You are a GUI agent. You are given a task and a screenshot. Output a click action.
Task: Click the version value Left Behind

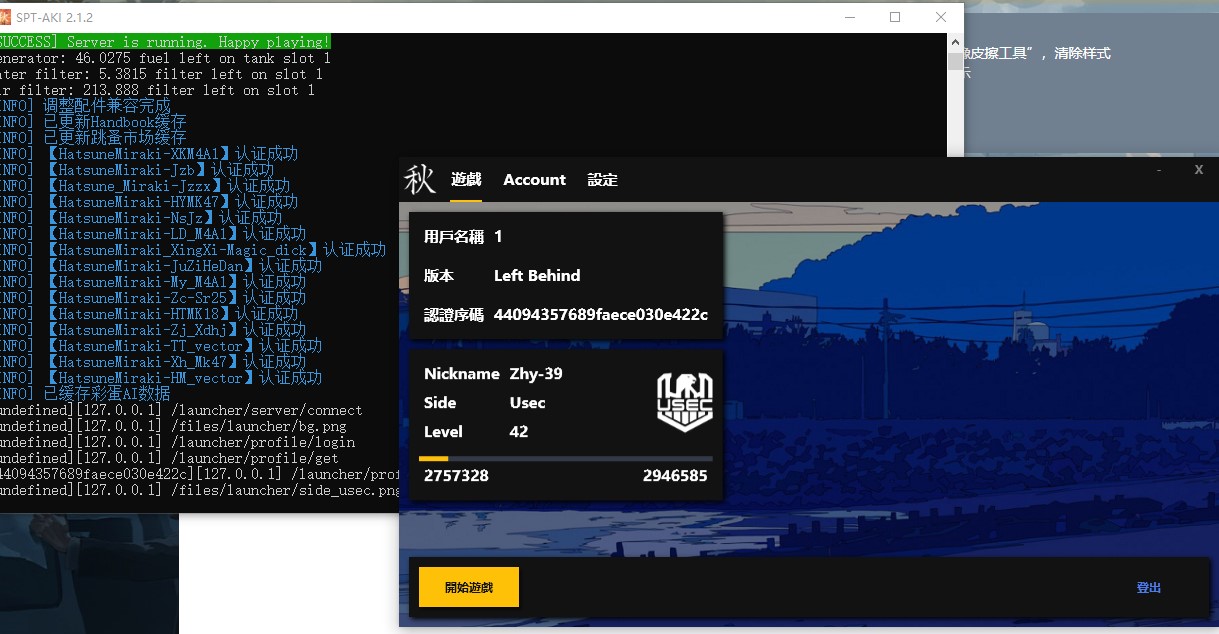537,276
